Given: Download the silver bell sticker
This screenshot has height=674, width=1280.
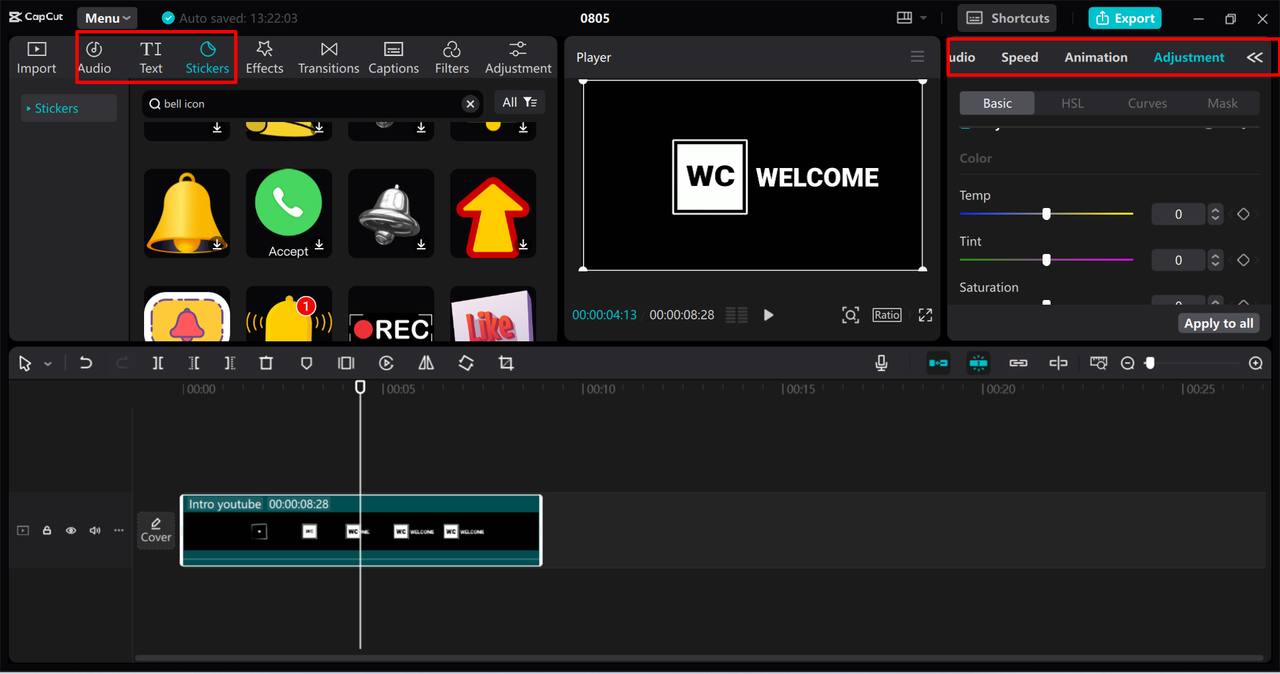Looking at the screenshot, I should [421, 245].
